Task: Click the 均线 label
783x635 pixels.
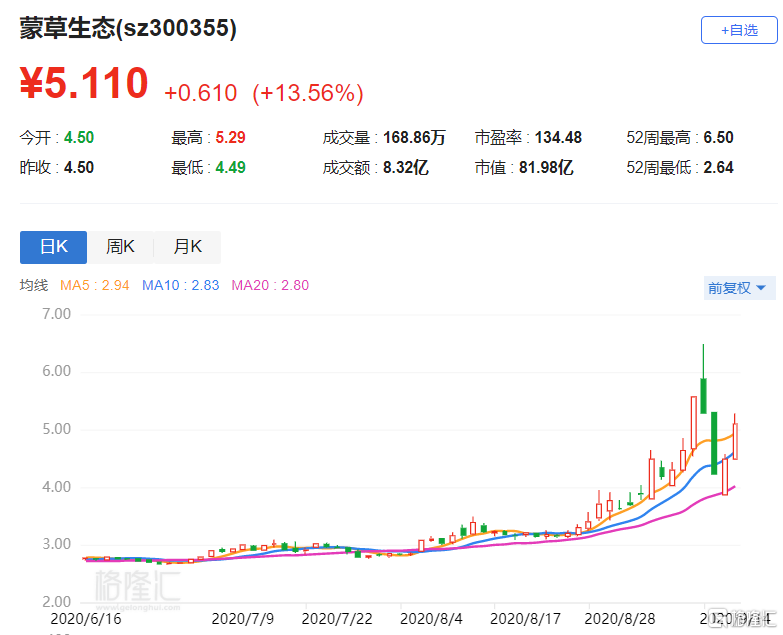Action: [34, 285]
